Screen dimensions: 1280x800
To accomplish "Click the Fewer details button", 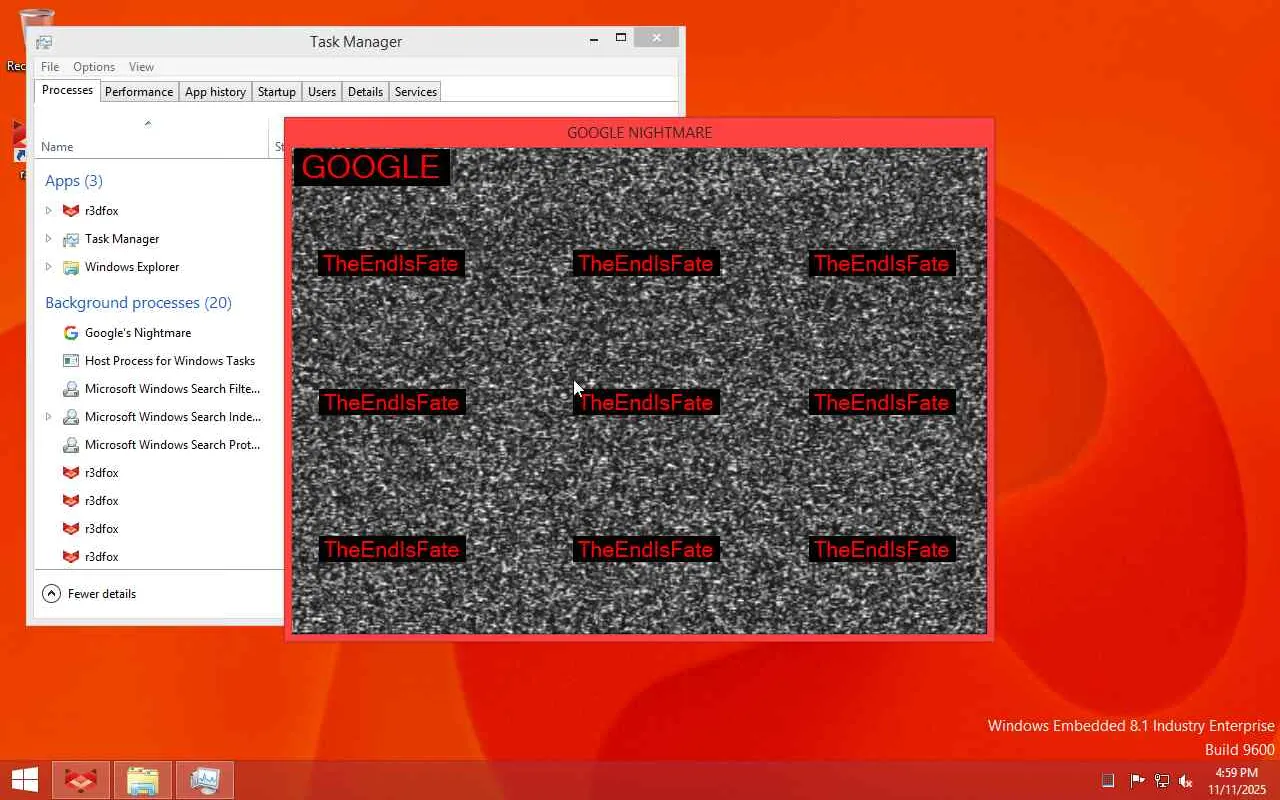I will coord(89,594).
